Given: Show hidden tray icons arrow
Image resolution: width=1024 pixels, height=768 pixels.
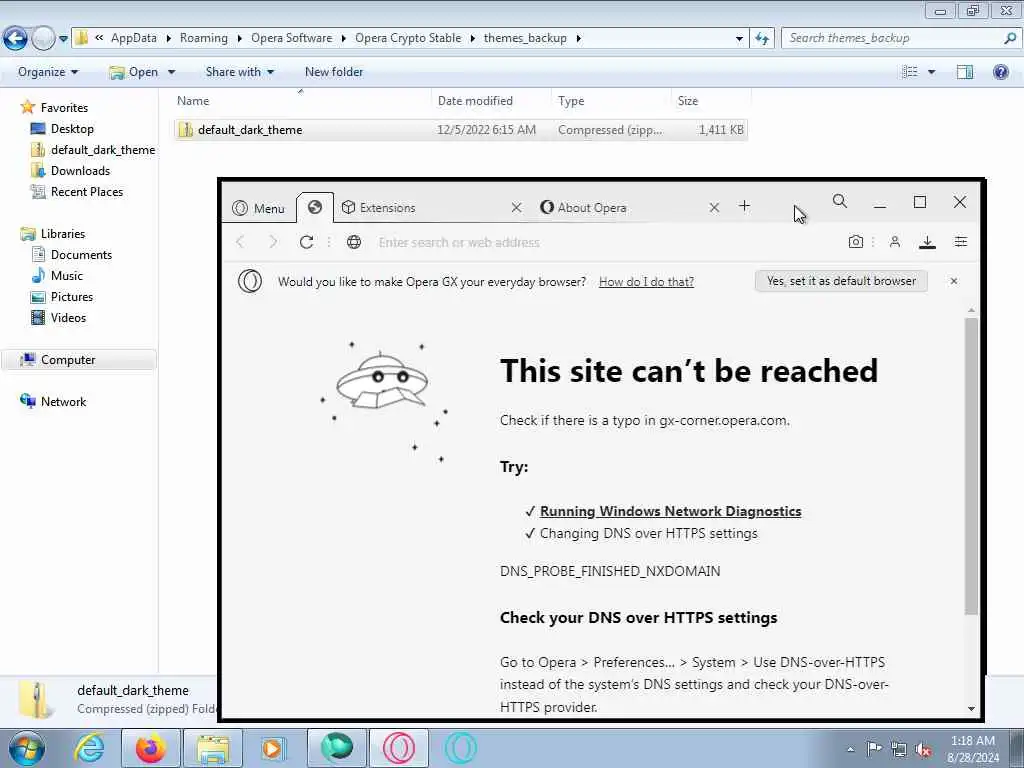Looking at the screenshot, I should [x=850, y=749].
